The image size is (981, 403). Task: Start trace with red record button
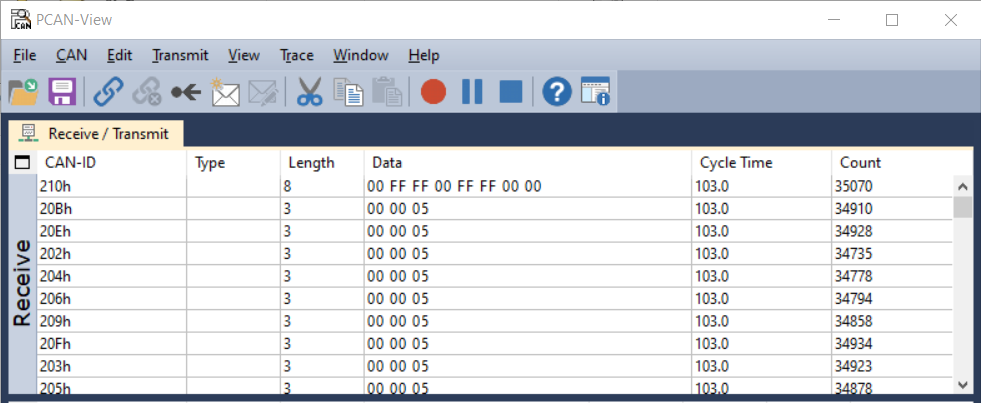(433, 92)
